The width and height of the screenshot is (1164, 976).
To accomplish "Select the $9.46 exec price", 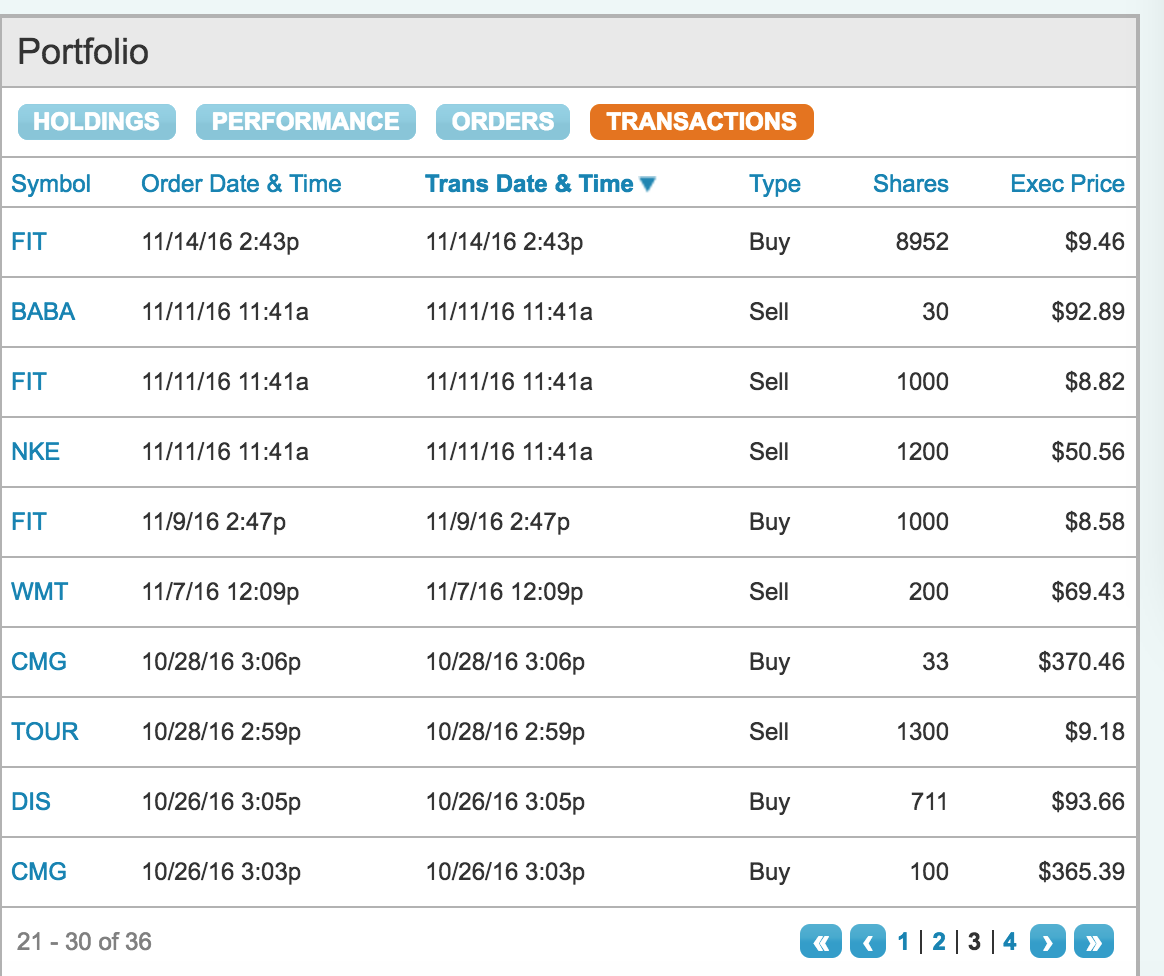I will click(x=1094, y=242).
